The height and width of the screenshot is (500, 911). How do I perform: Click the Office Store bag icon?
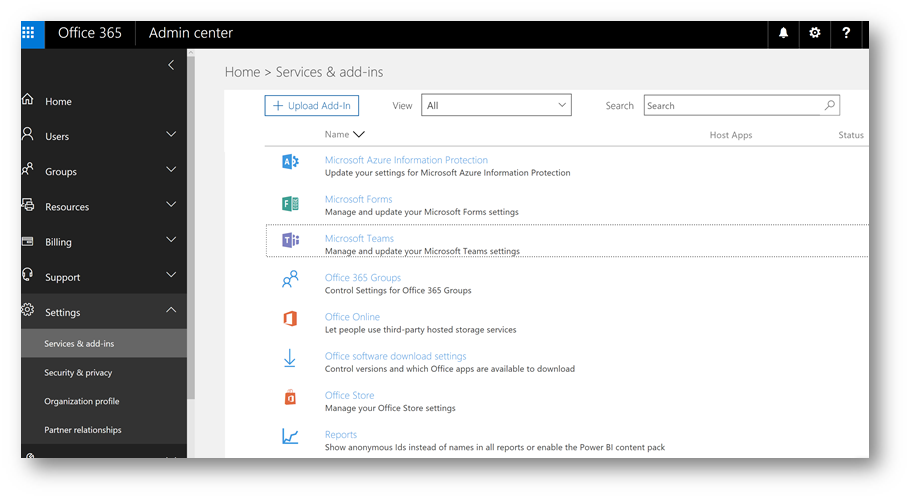(290, 397)
